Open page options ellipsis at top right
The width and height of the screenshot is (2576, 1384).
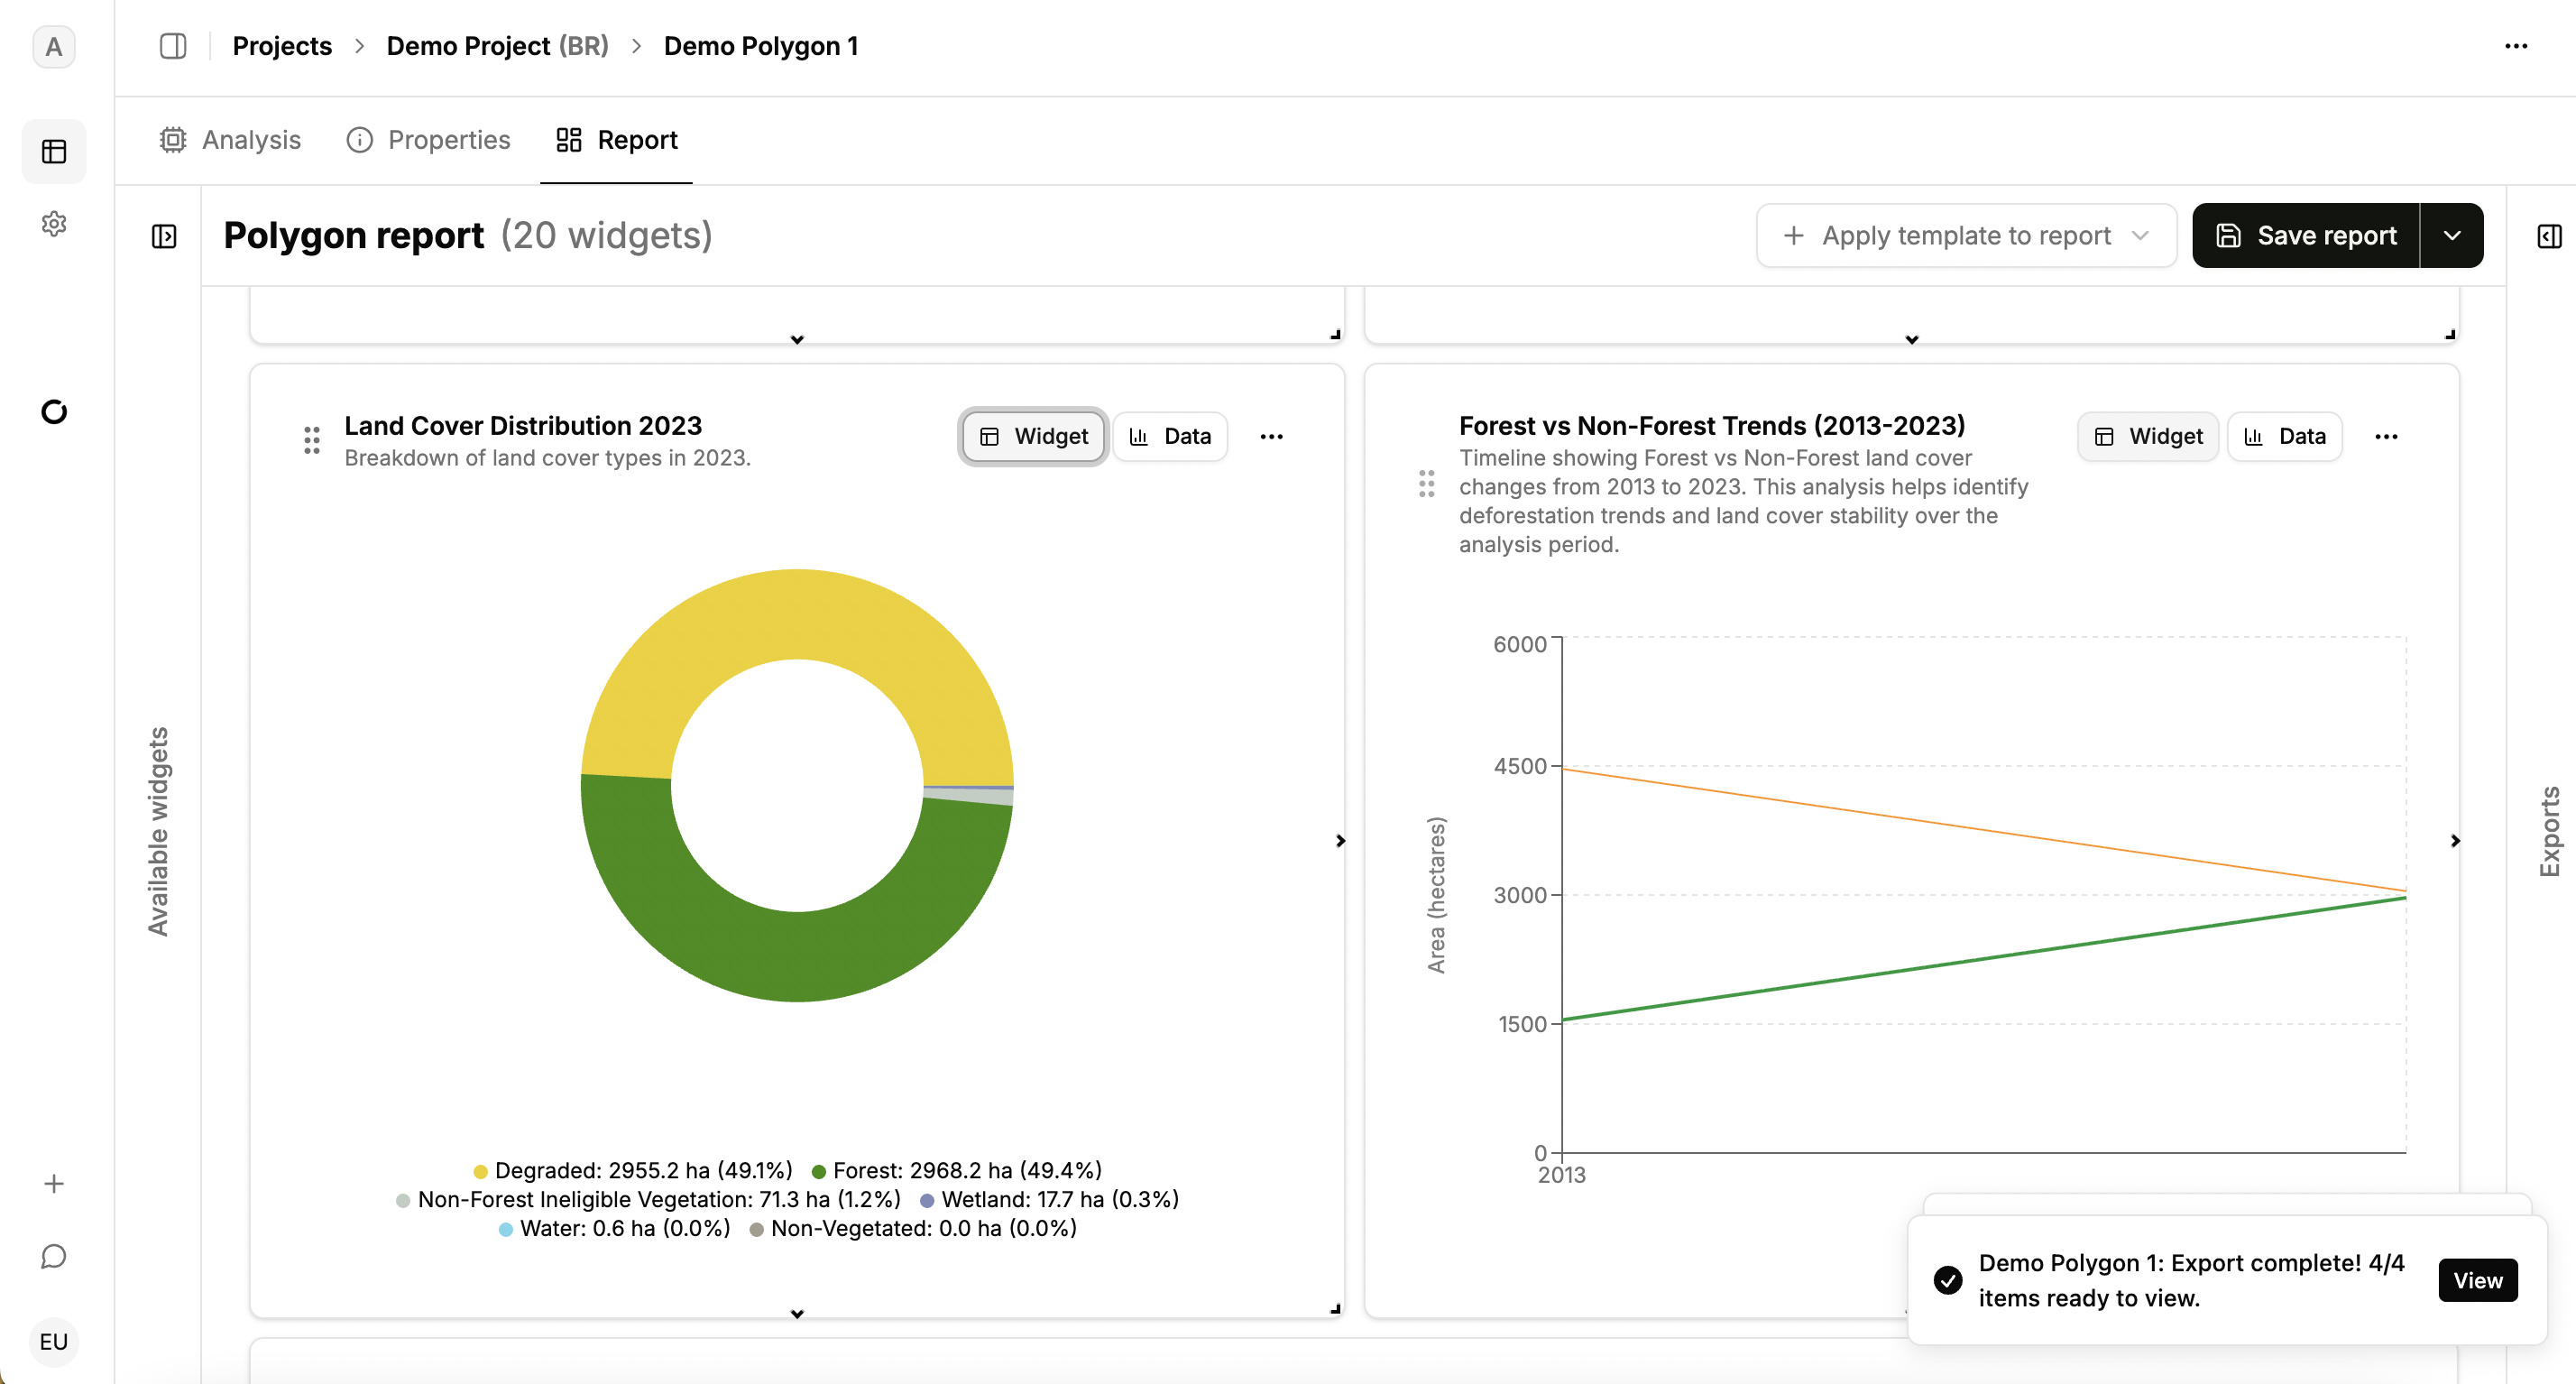pos(2516,46)
